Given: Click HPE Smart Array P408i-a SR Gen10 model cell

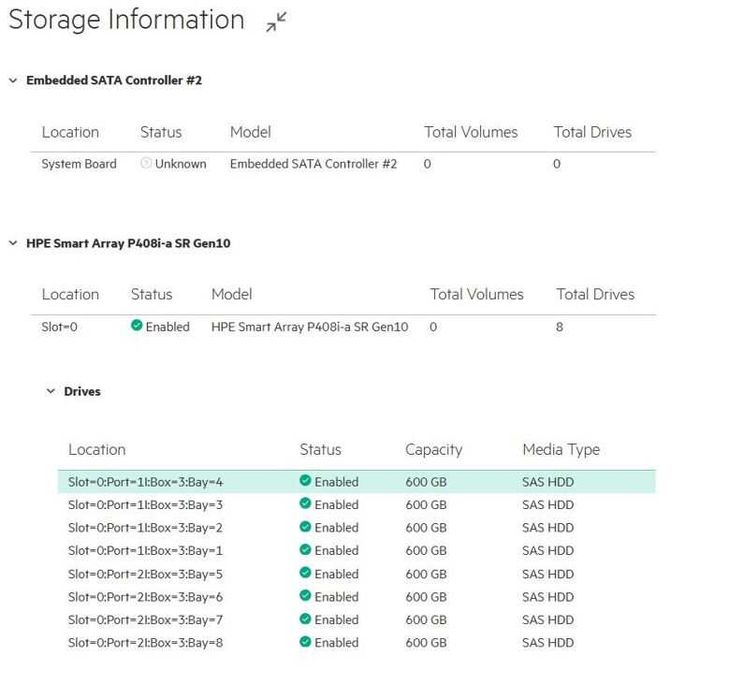Looking at the screenshot, I should click(310, 327).
